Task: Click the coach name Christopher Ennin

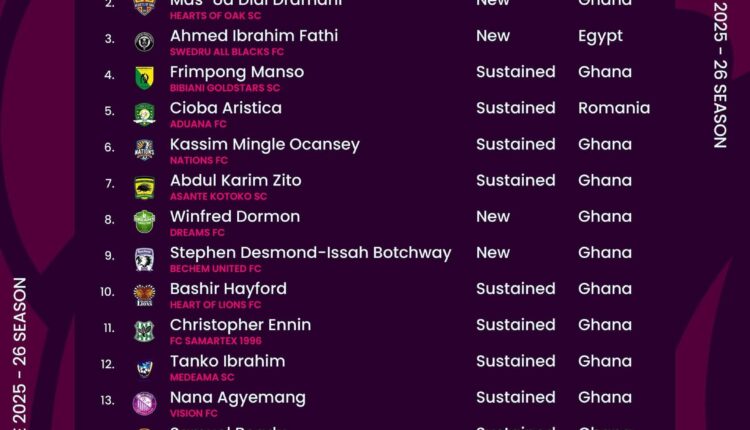Action: [x=240, y=325]
